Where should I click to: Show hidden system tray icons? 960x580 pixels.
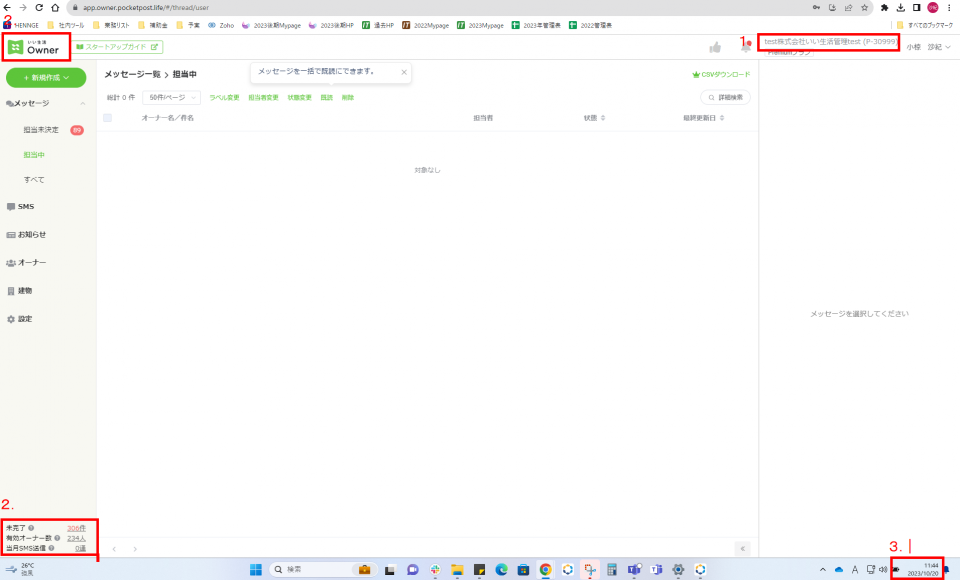[x=822, y=570]
